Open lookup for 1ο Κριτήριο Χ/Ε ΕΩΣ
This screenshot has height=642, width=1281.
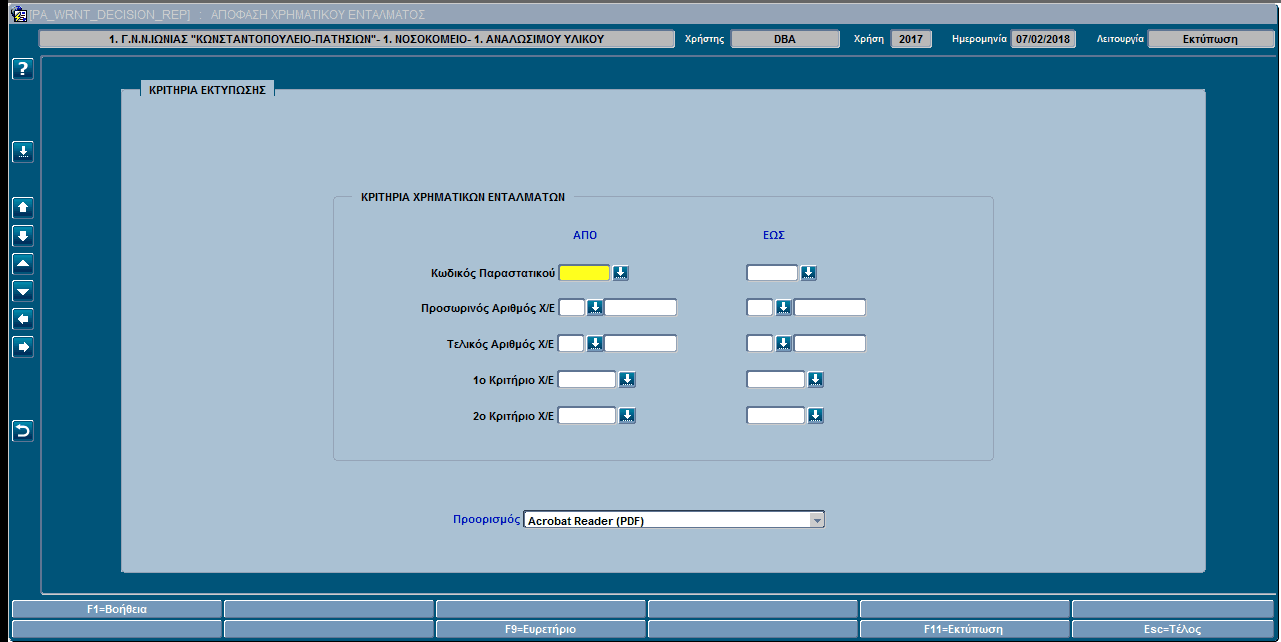tap(815, 379)
